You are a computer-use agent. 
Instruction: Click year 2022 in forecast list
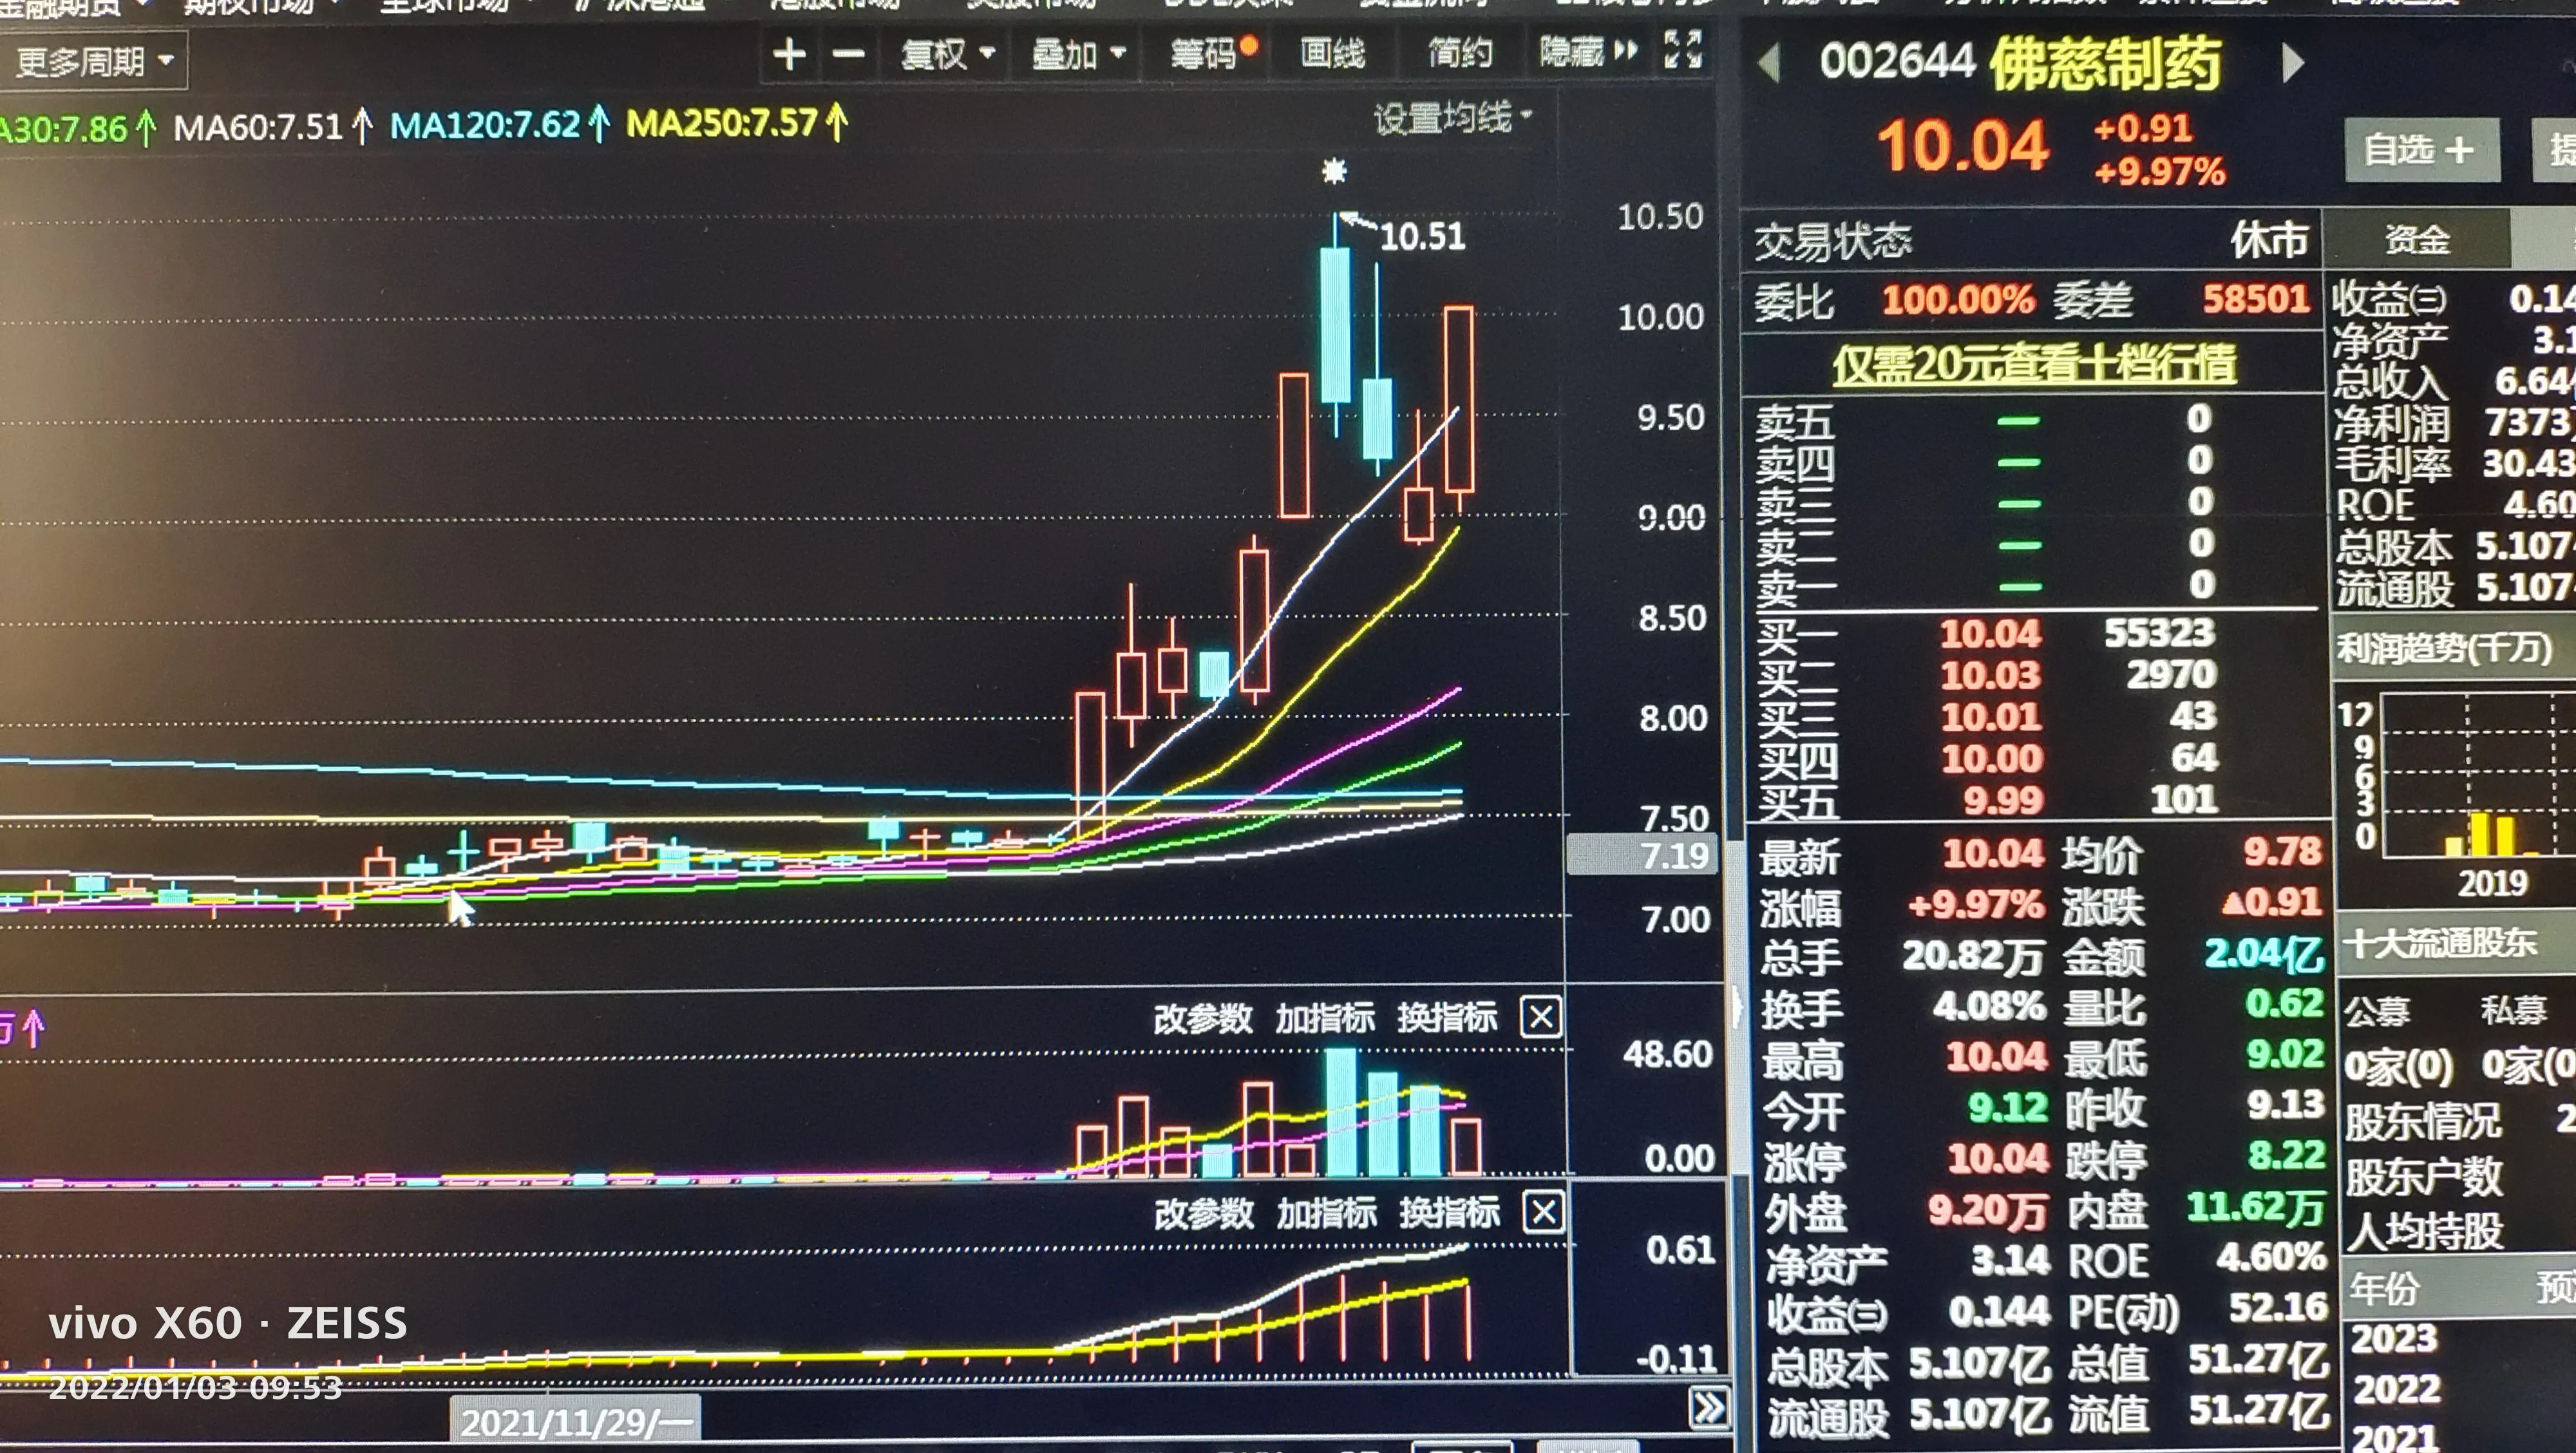(2397, 1389)
